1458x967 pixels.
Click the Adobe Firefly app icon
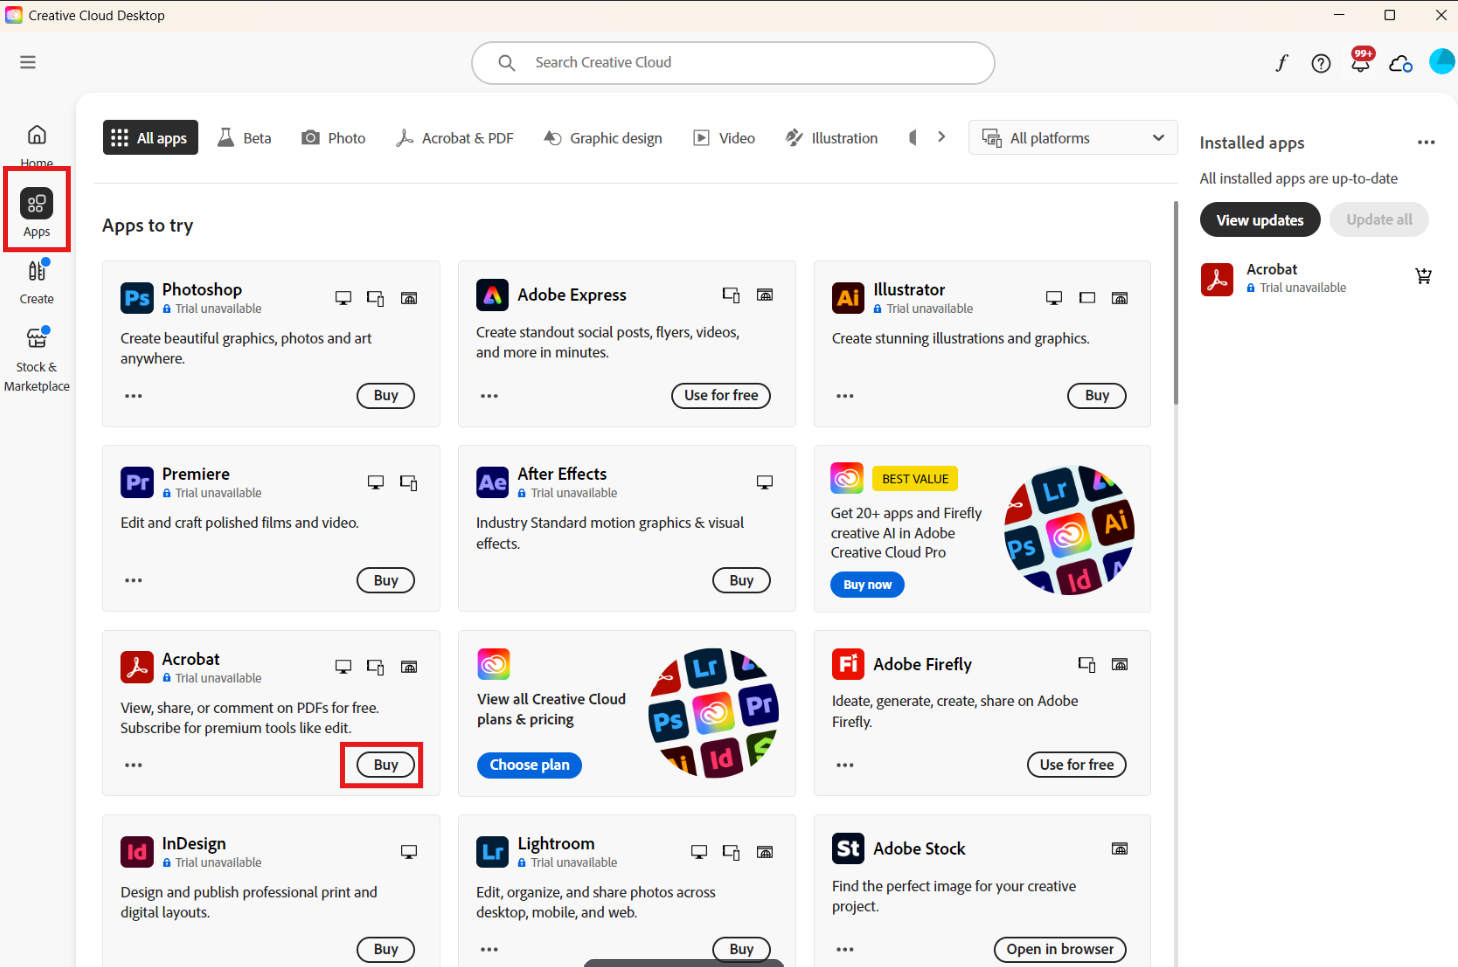pos(848,664)
